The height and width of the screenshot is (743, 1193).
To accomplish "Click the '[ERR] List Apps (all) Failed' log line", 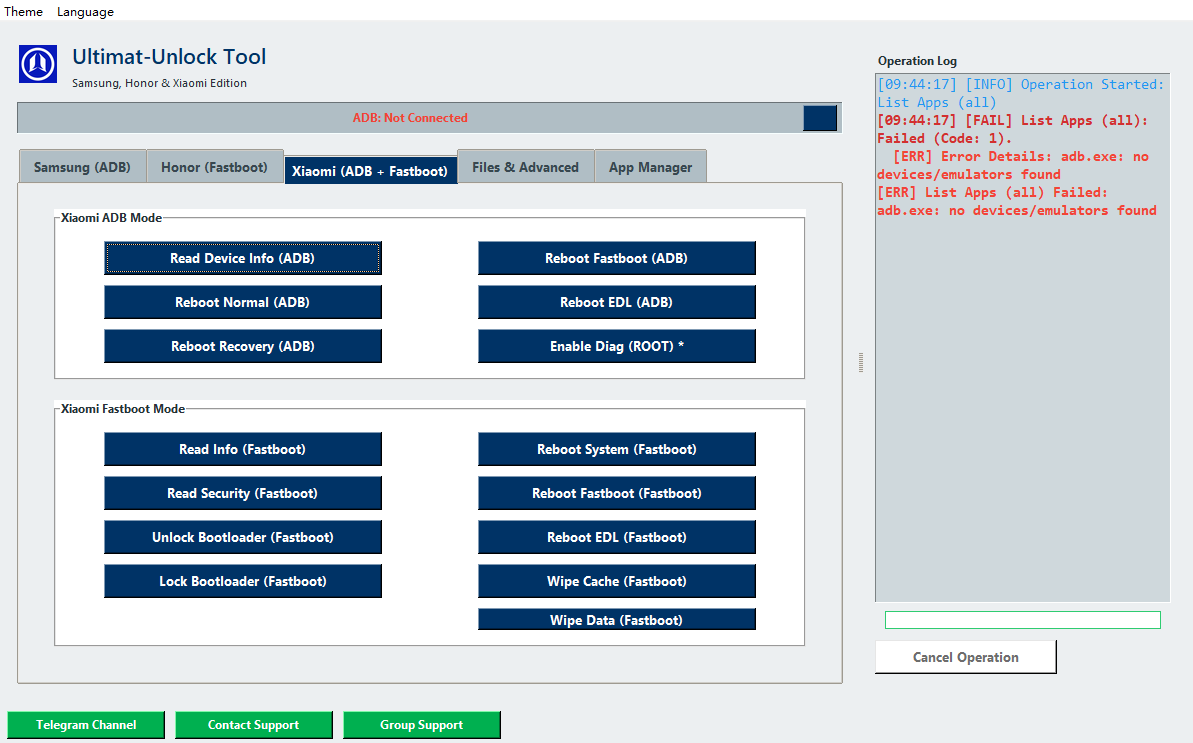I will point(1016,202).
